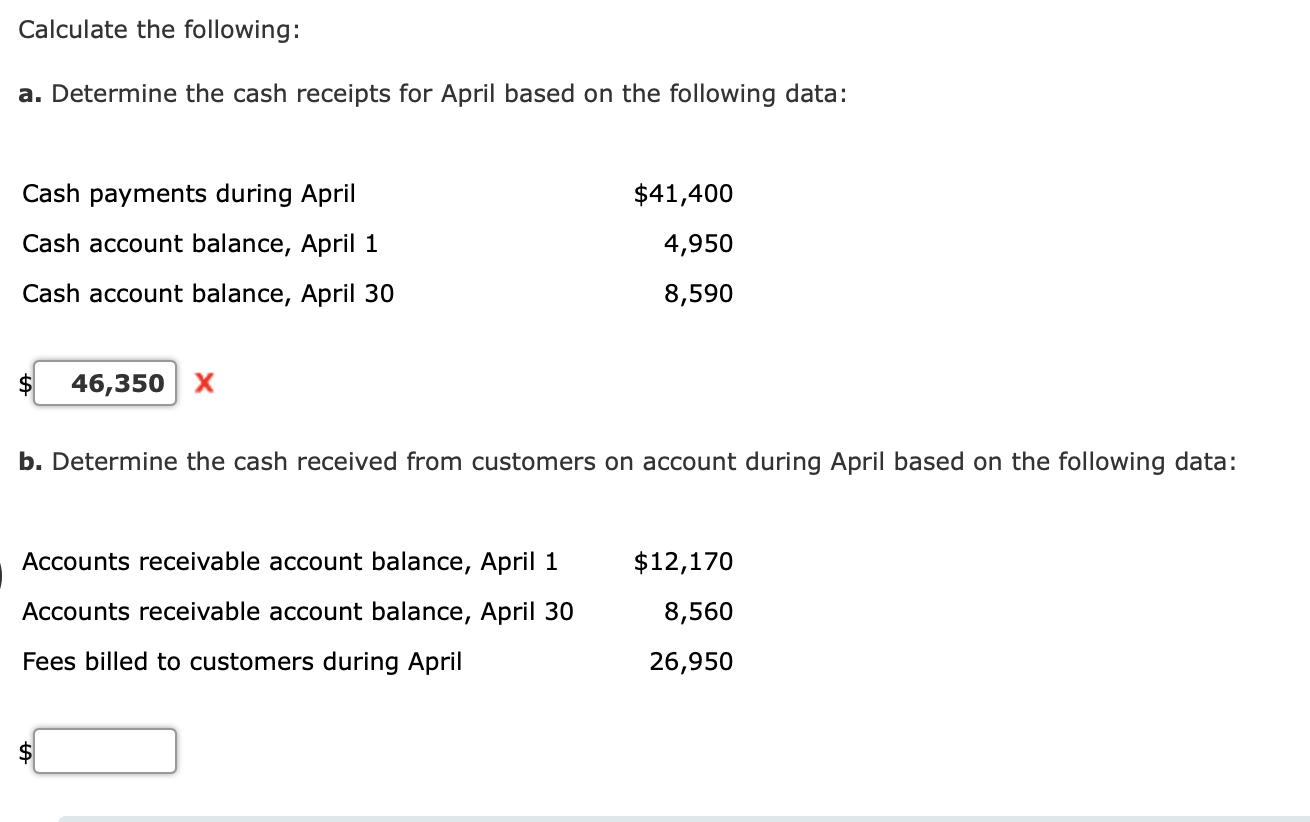Click 'Accounts receivable account balance, April 30' label
1310x822 pixels.
click(298, 612)
